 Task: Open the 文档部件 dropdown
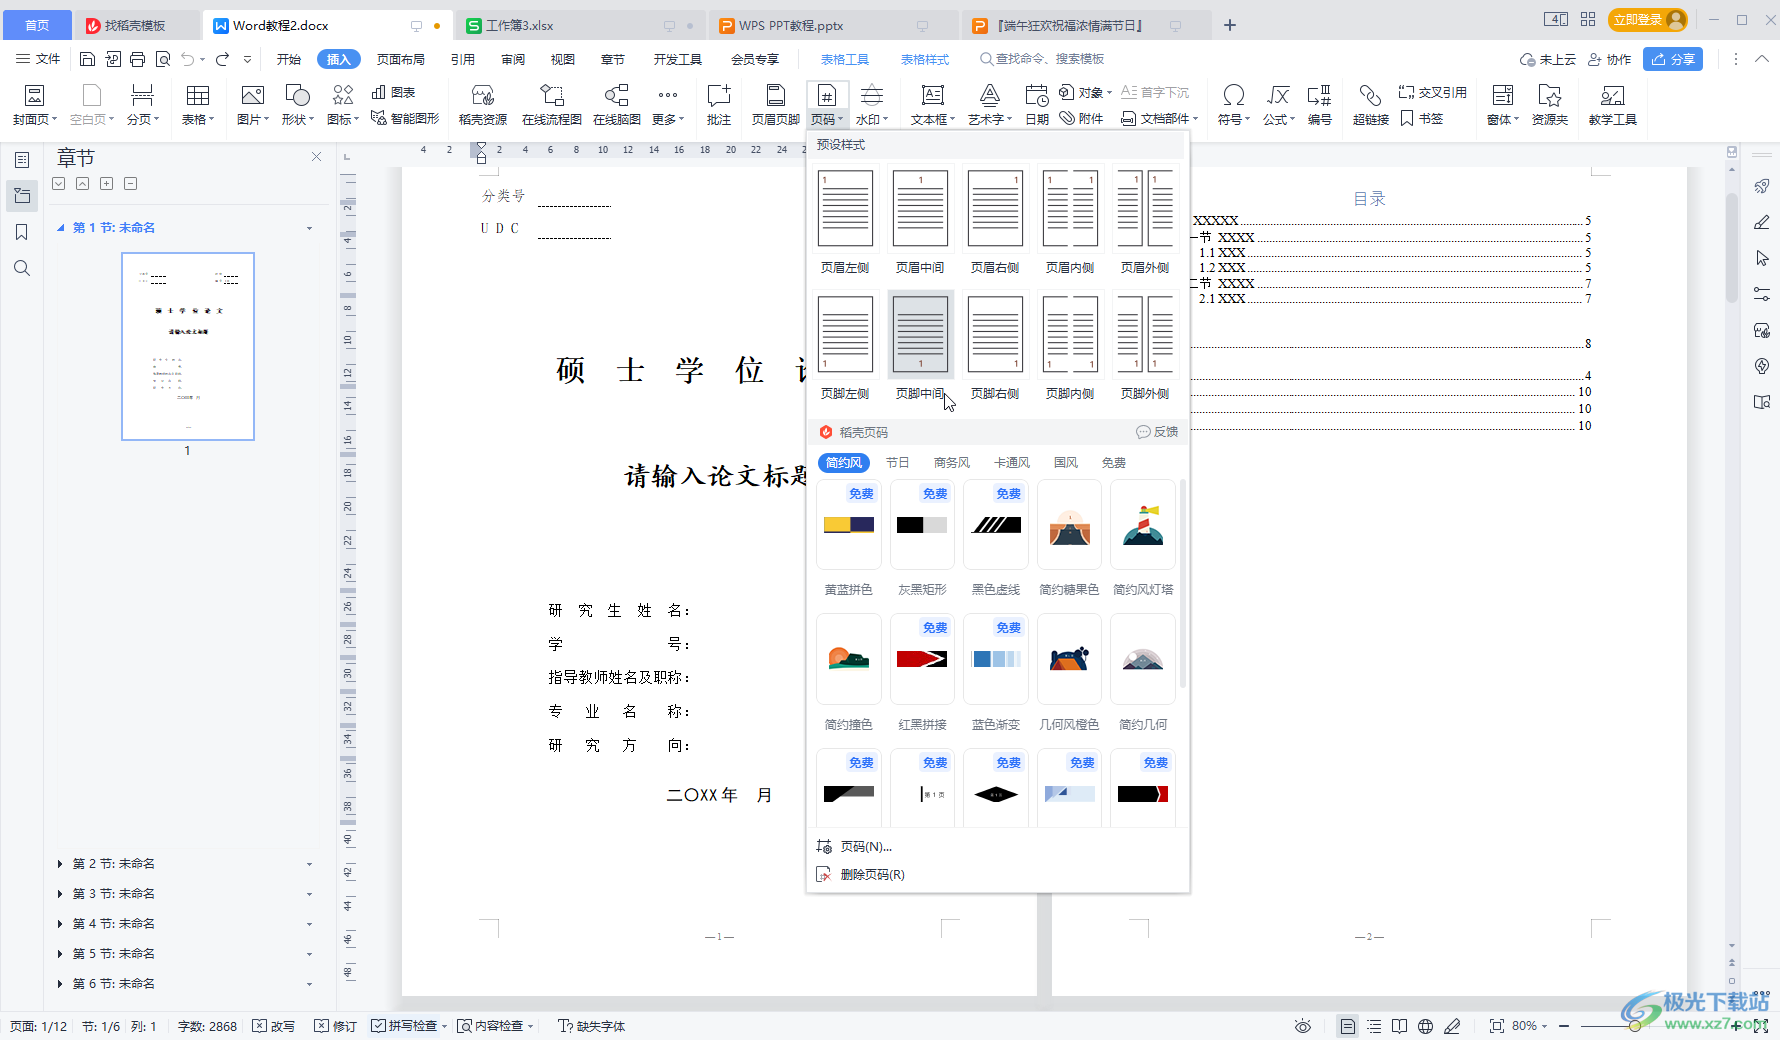click(x=1159, y=118)
